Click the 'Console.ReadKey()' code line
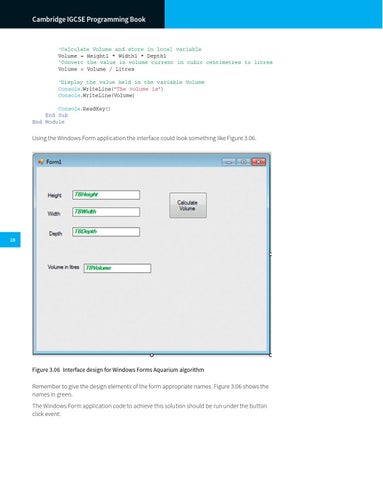 pos(84,109)
